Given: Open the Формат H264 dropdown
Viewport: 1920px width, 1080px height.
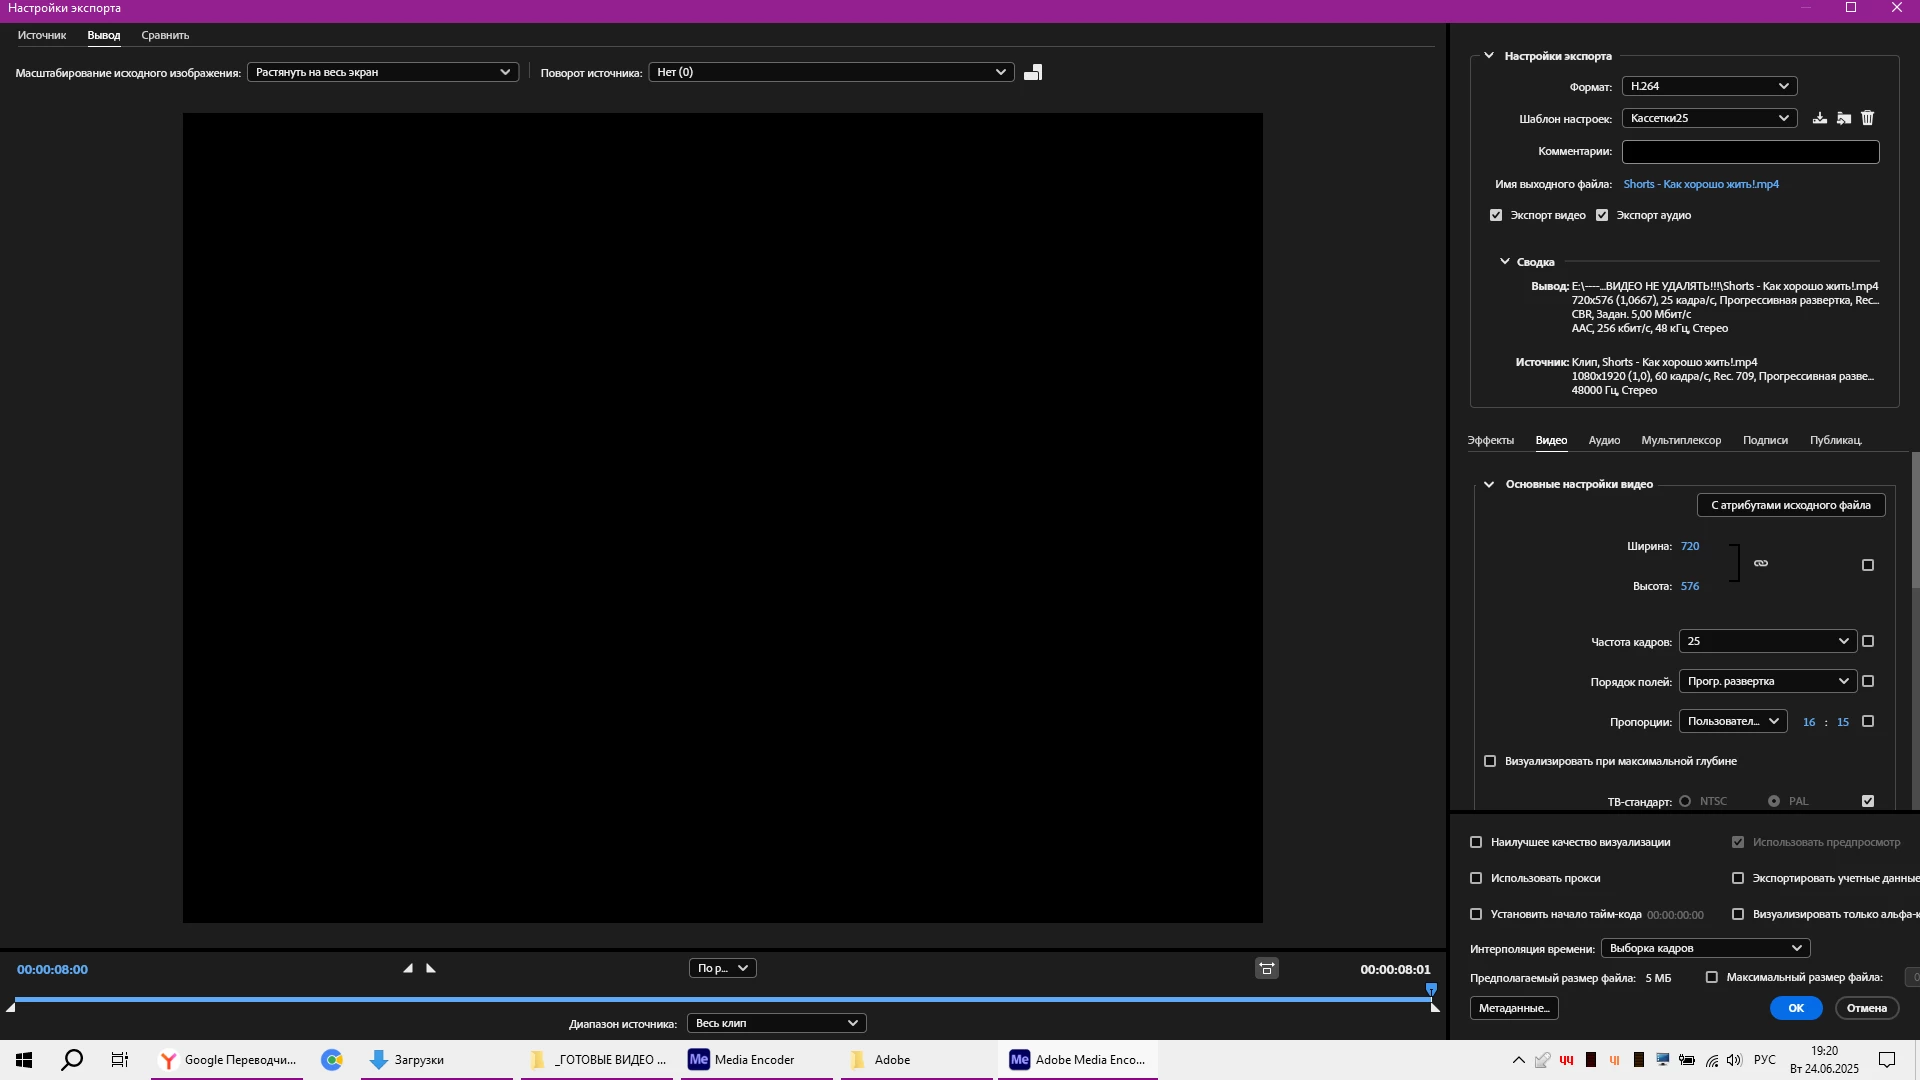Looking at the screenshot, I should tap(1709, 86).
